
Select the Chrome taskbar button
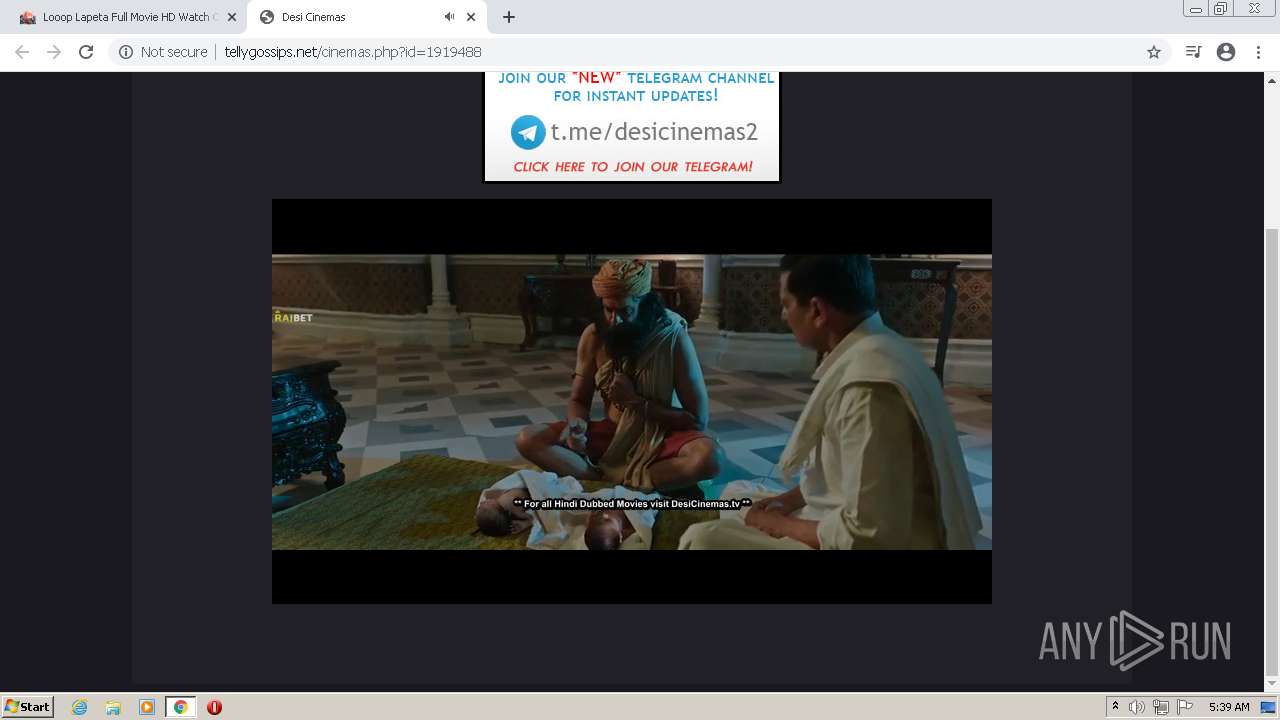point(181,707)
